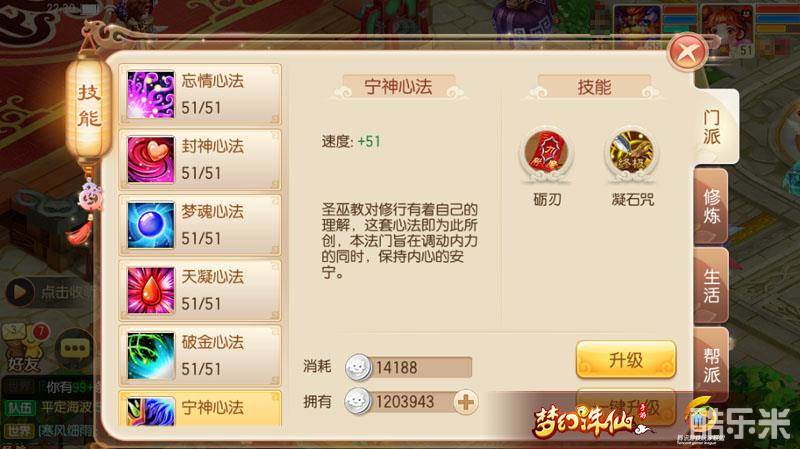Select the 忘情心法 skill icon

[x=151, y=94]
